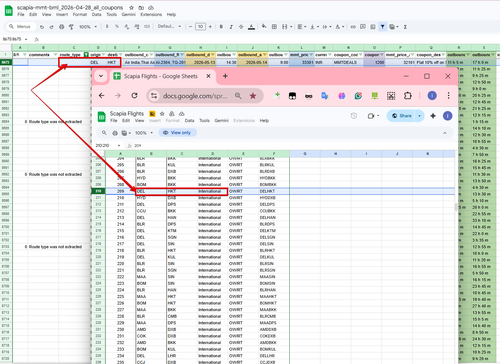The image size is (500, 364).
Task: Open fill color picker in back sheet
Action: (x=264, y=26)
